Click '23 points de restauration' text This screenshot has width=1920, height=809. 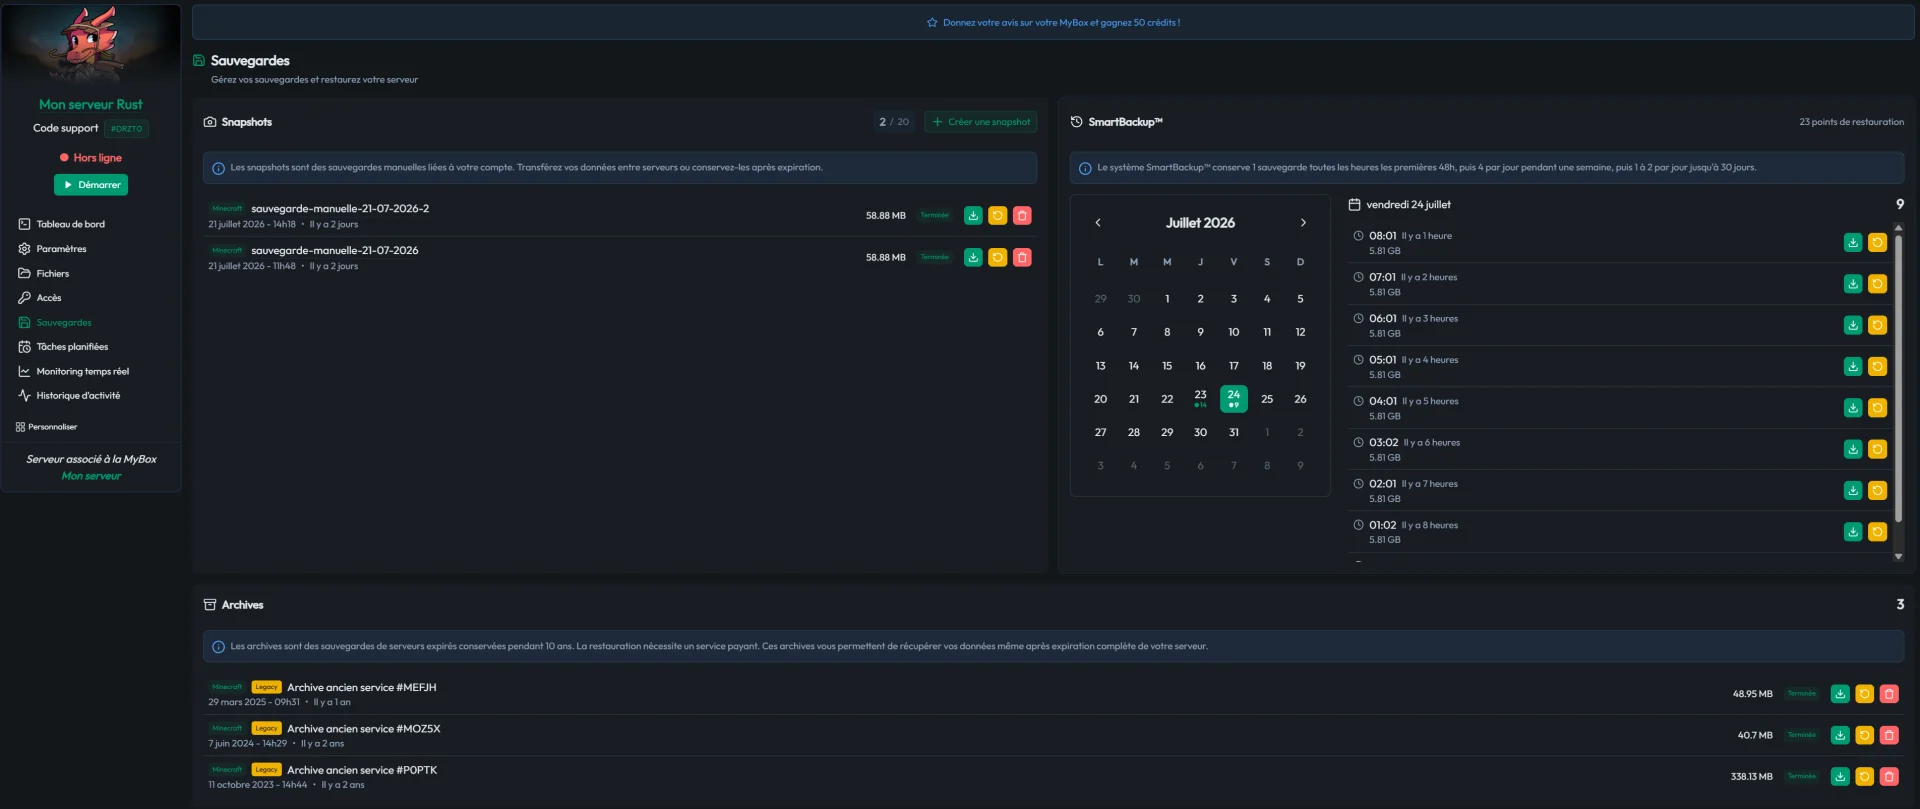click(x=1851, y=122)
